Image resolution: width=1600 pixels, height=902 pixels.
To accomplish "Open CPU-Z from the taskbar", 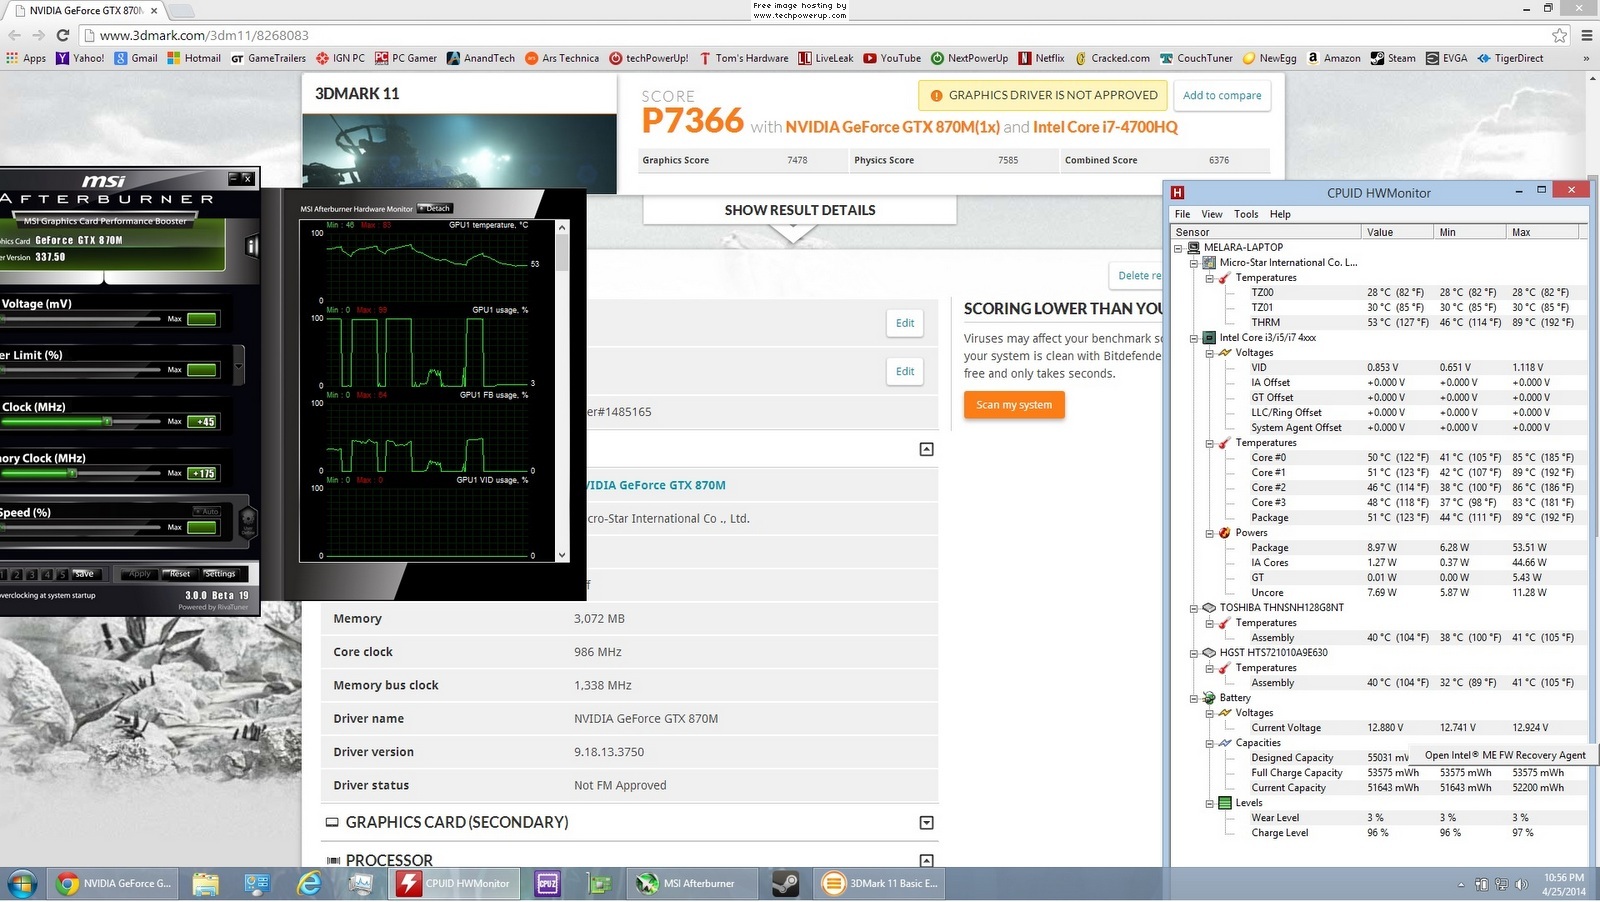I will click(x=547, y=884).
